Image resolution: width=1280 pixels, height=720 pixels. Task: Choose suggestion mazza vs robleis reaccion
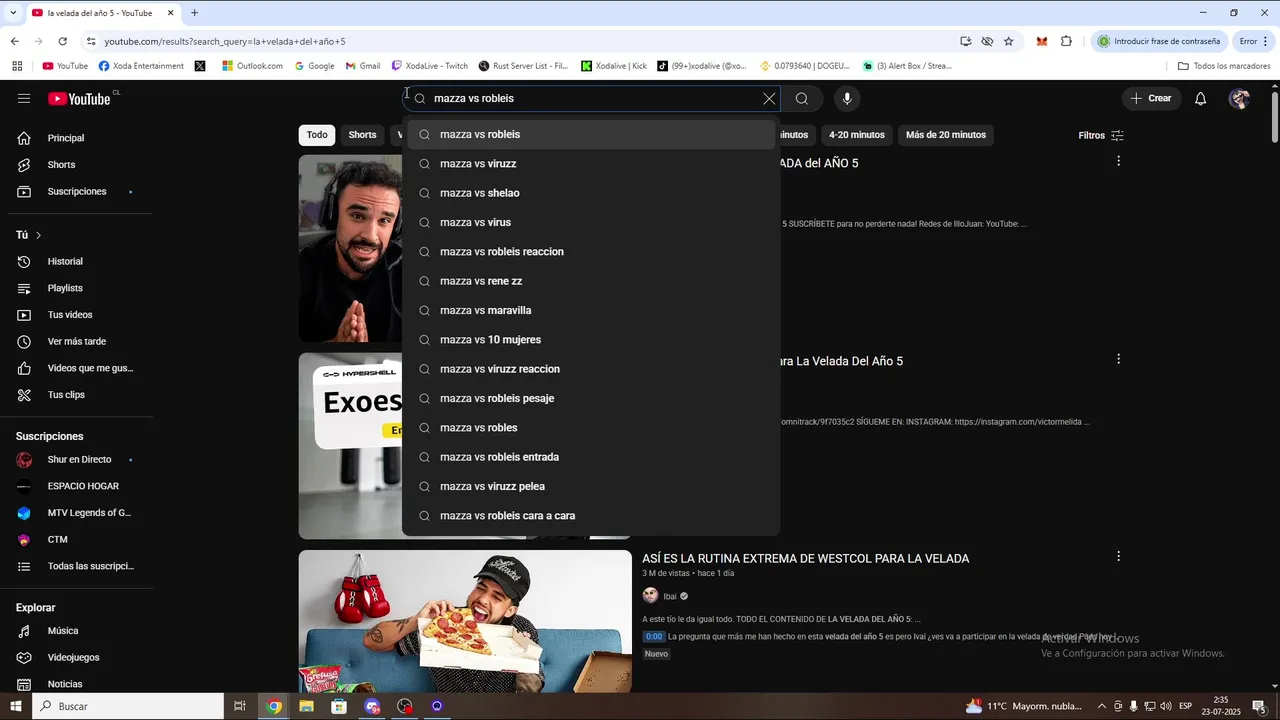click(x=591, y=251)
